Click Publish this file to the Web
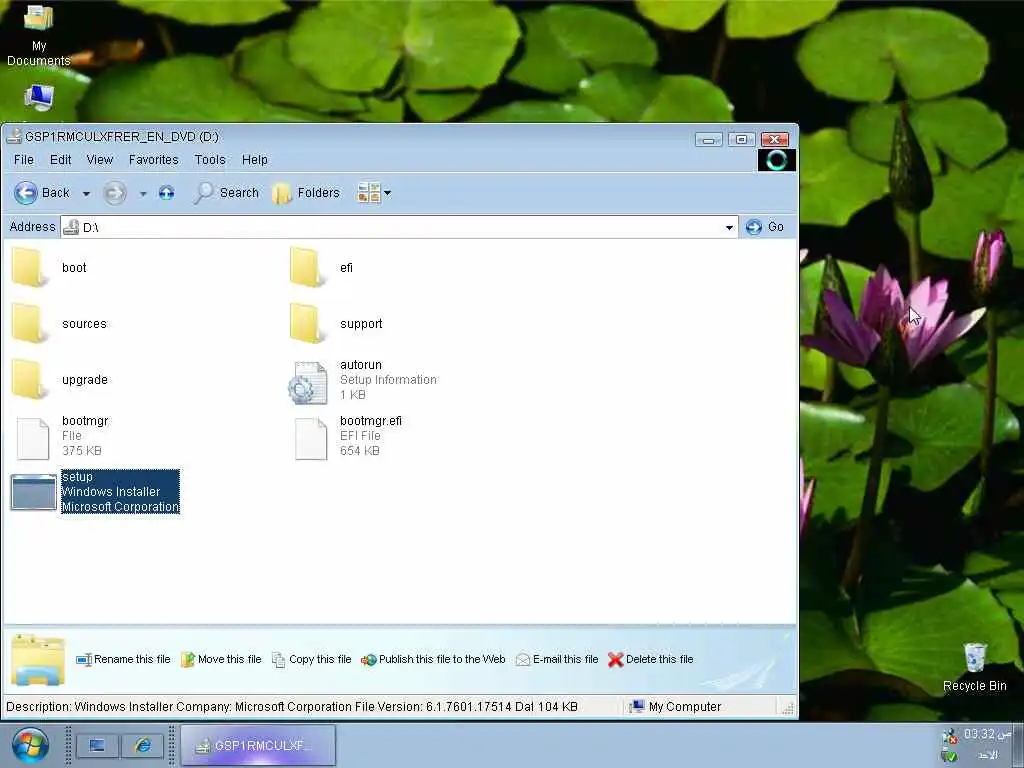This screenshot has height=768, width=1024. 434,660
